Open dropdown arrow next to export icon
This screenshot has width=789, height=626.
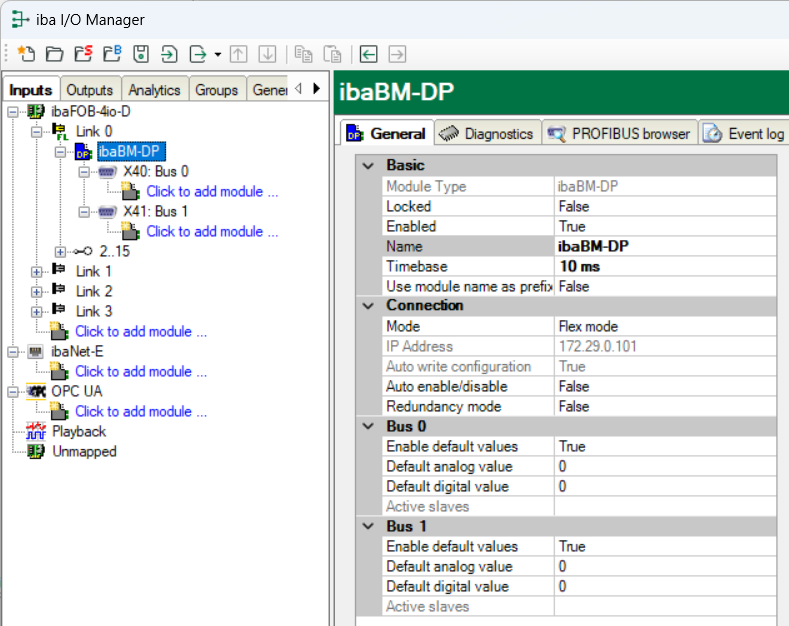click(218, 54)
